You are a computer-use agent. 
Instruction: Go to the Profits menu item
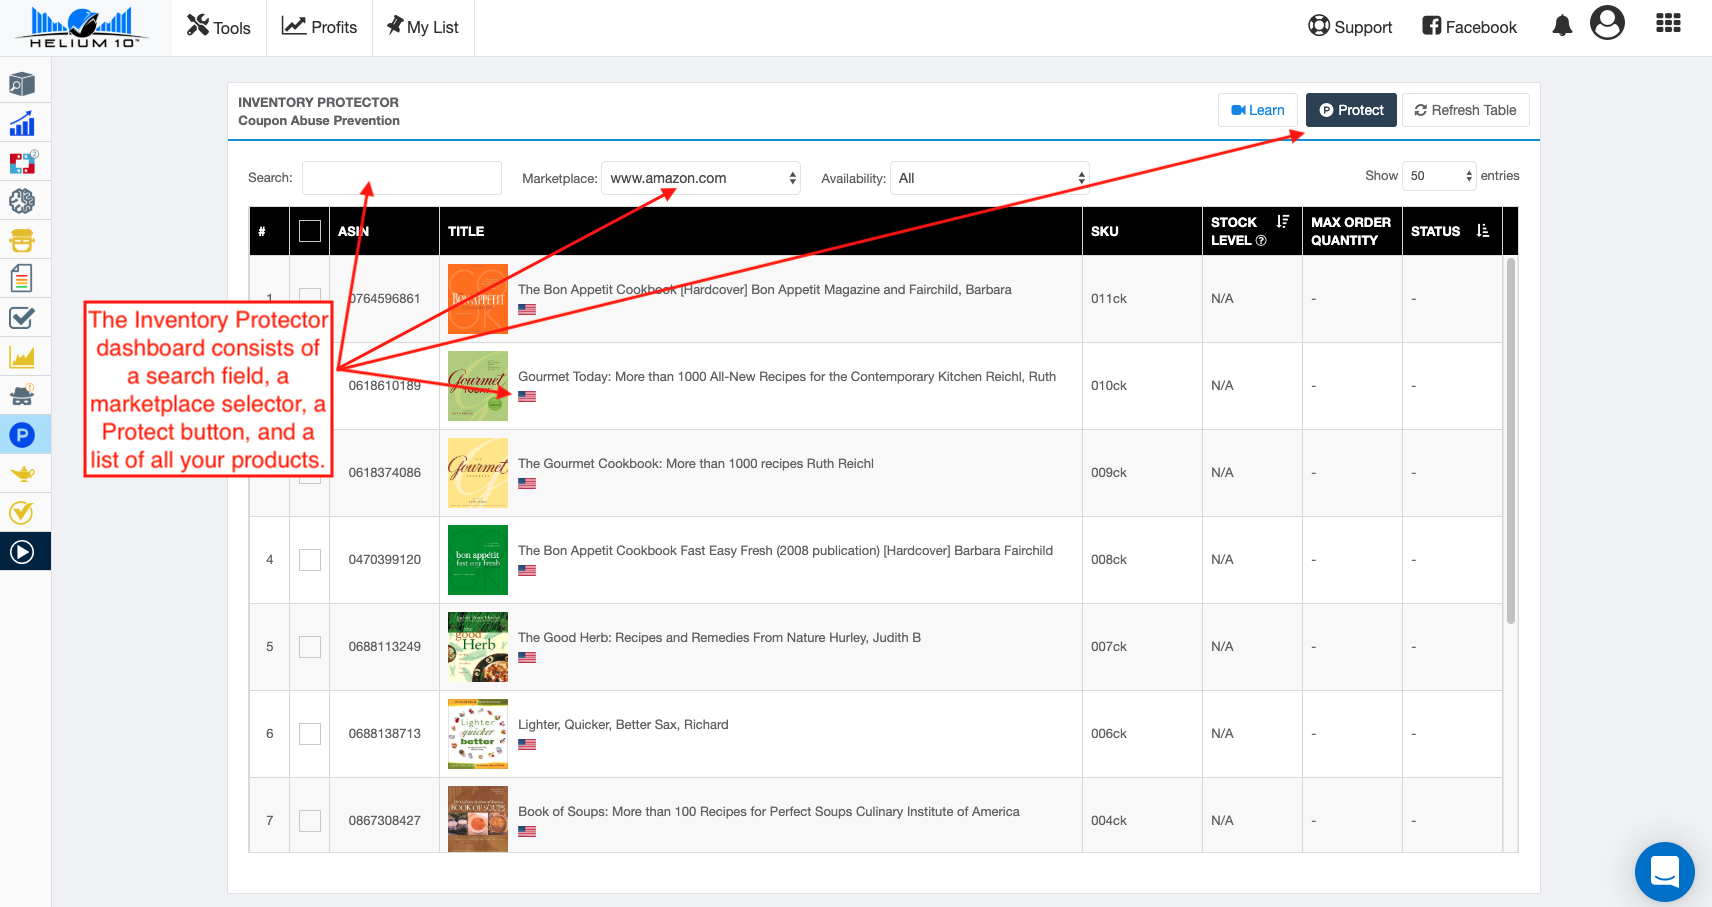click(x=320, y=27)
